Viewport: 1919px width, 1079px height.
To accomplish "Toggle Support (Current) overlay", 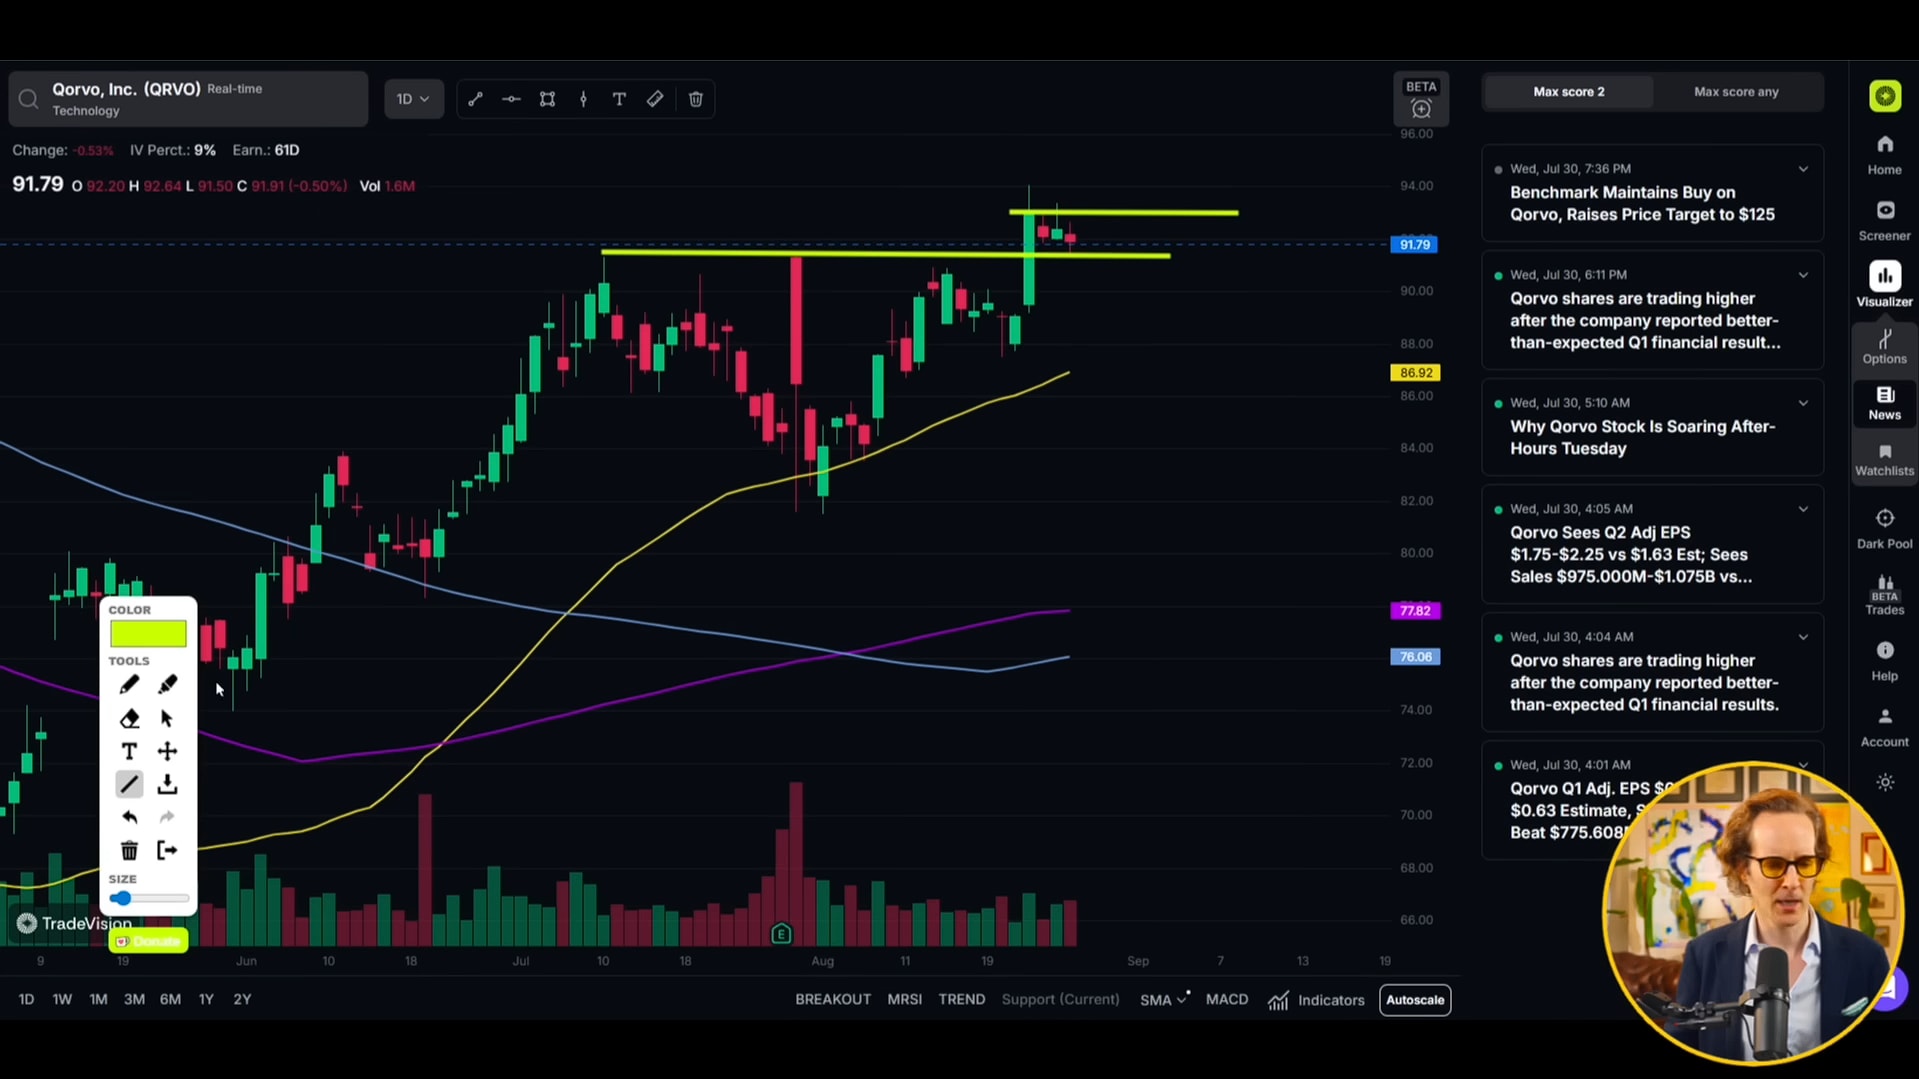I will point(1061,999).
